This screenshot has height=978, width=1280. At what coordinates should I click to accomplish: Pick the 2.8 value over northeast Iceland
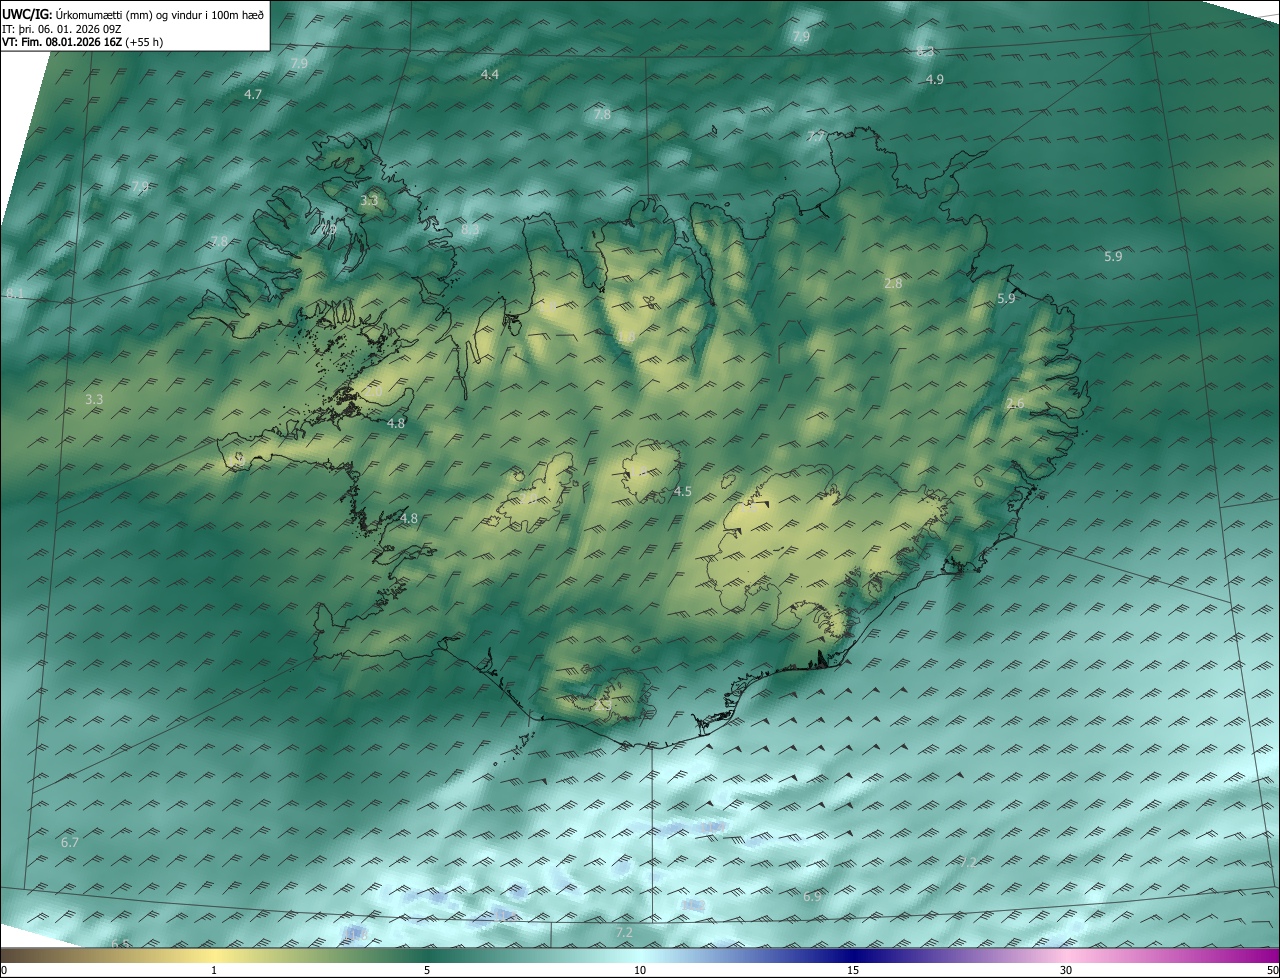click(x=893, y=284)
